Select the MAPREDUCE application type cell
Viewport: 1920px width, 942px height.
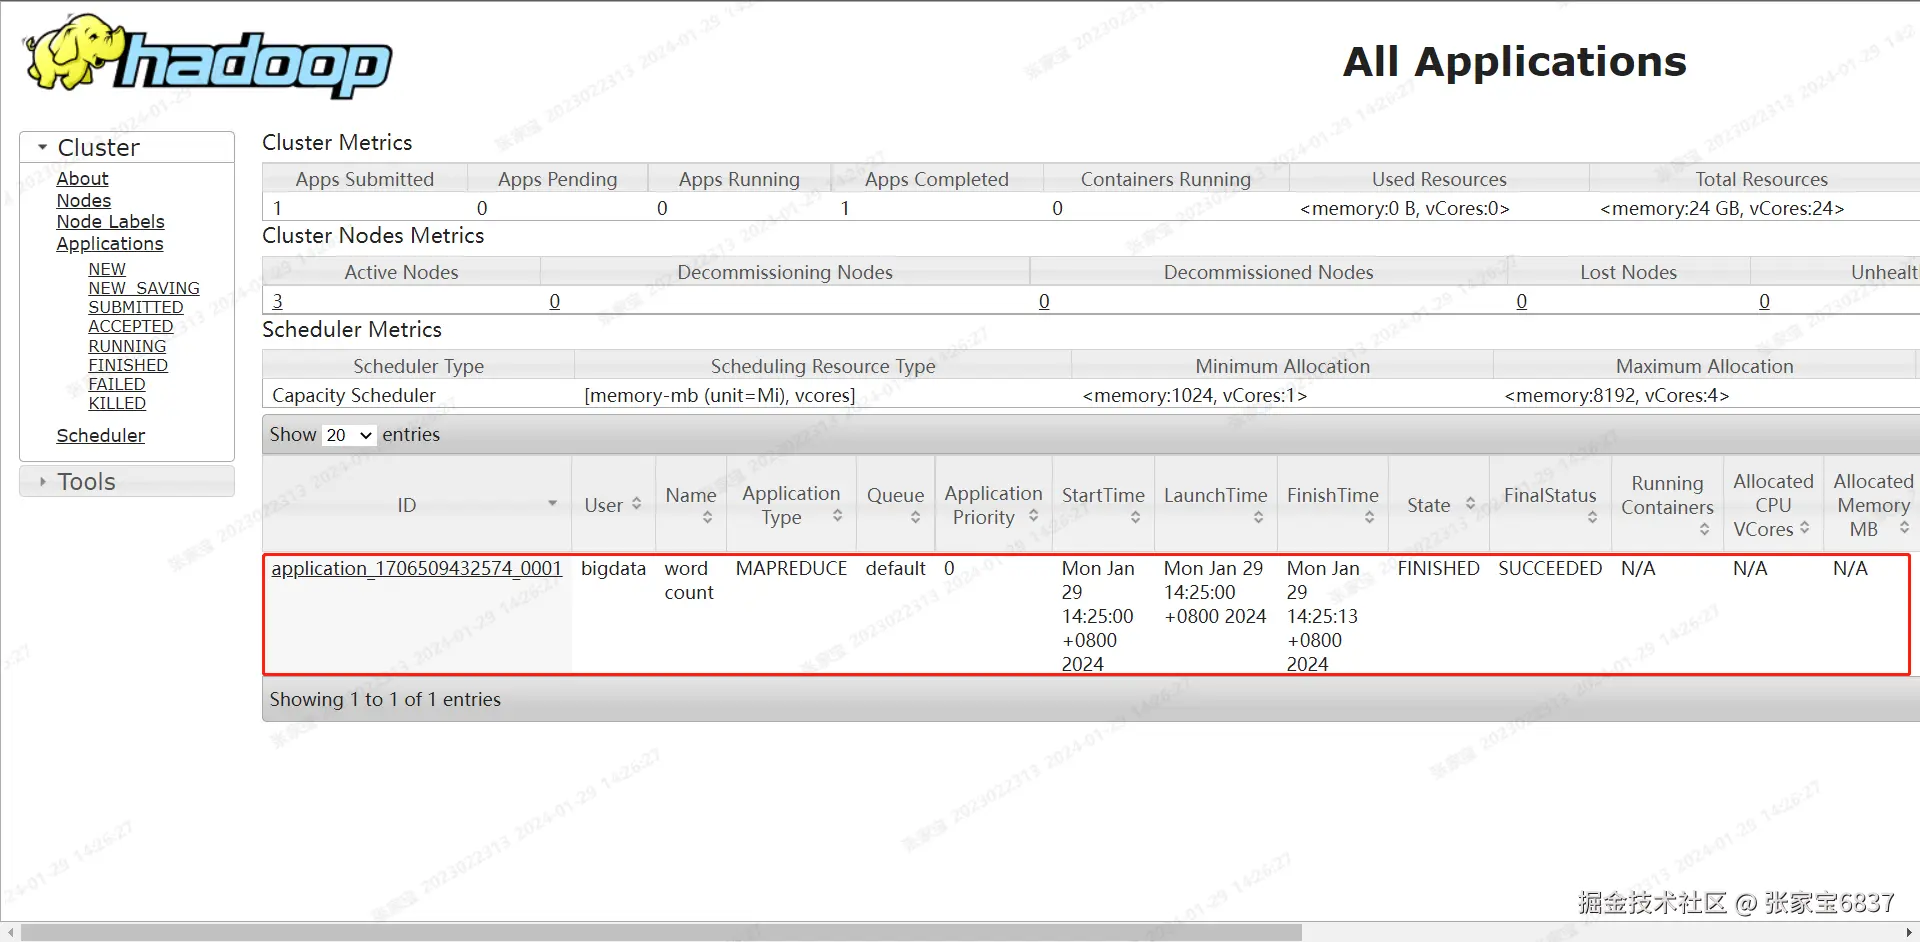[791, 568]
